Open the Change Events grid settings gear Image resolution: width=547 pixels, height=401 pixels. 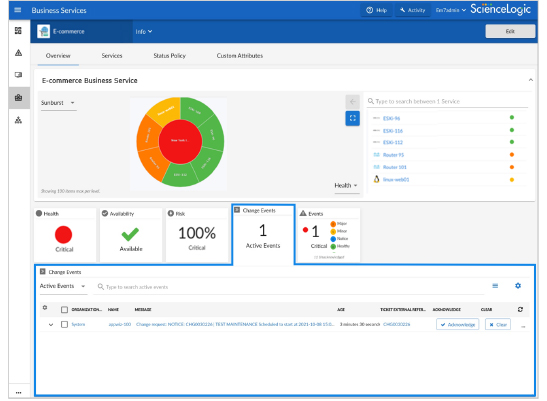[518, 285]
